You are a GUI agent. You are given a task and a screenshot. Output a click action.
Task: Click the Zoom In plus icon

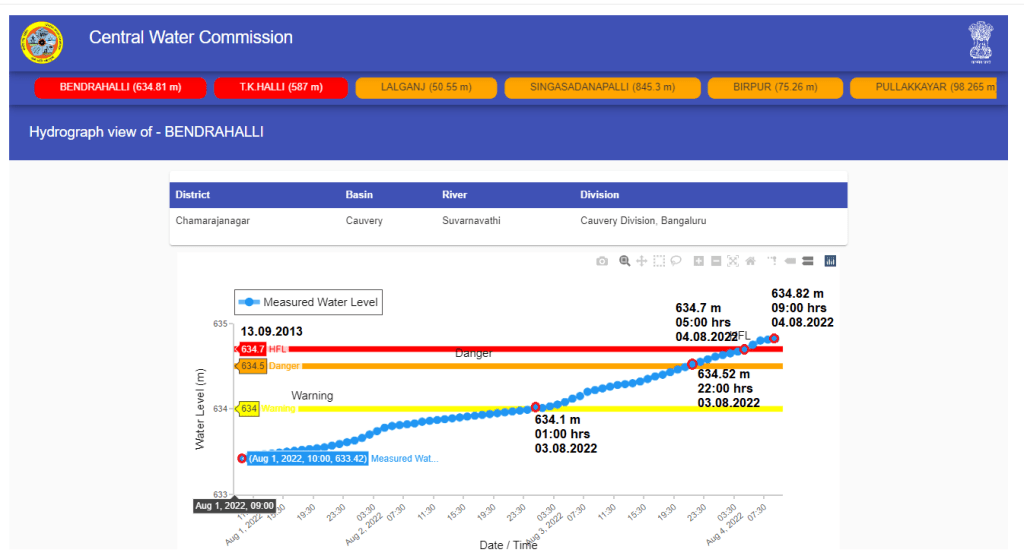[699, 261]
